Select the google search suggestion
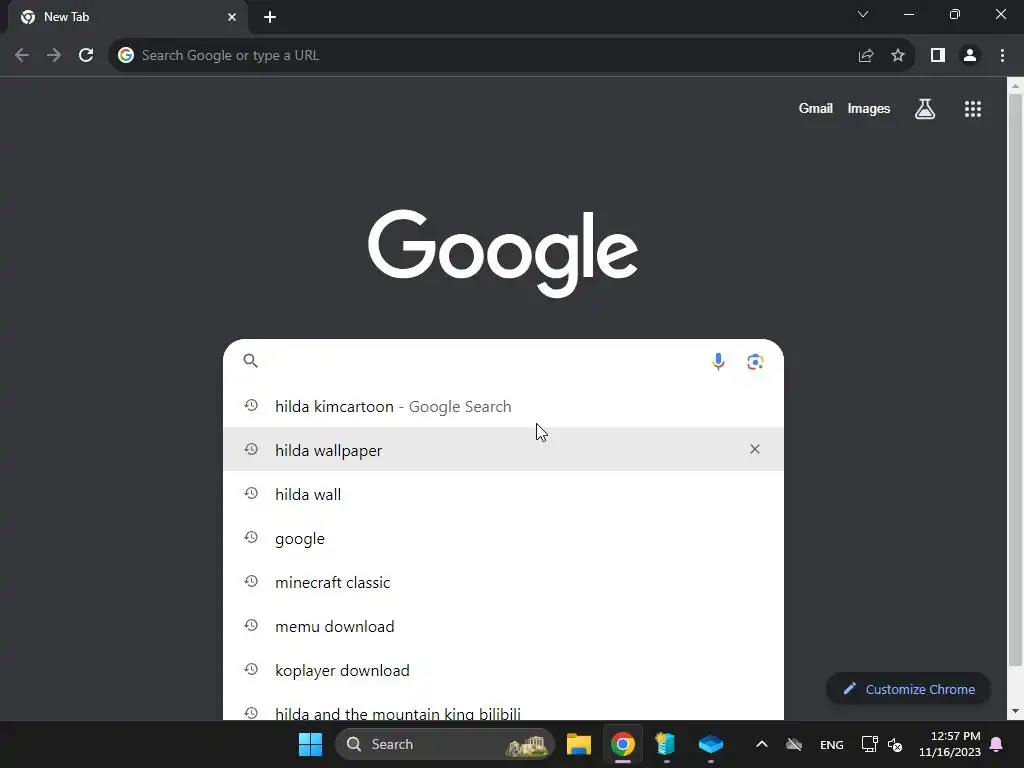Image resolution: width=1024 pixels, height=768 pixels. point(503,538)
